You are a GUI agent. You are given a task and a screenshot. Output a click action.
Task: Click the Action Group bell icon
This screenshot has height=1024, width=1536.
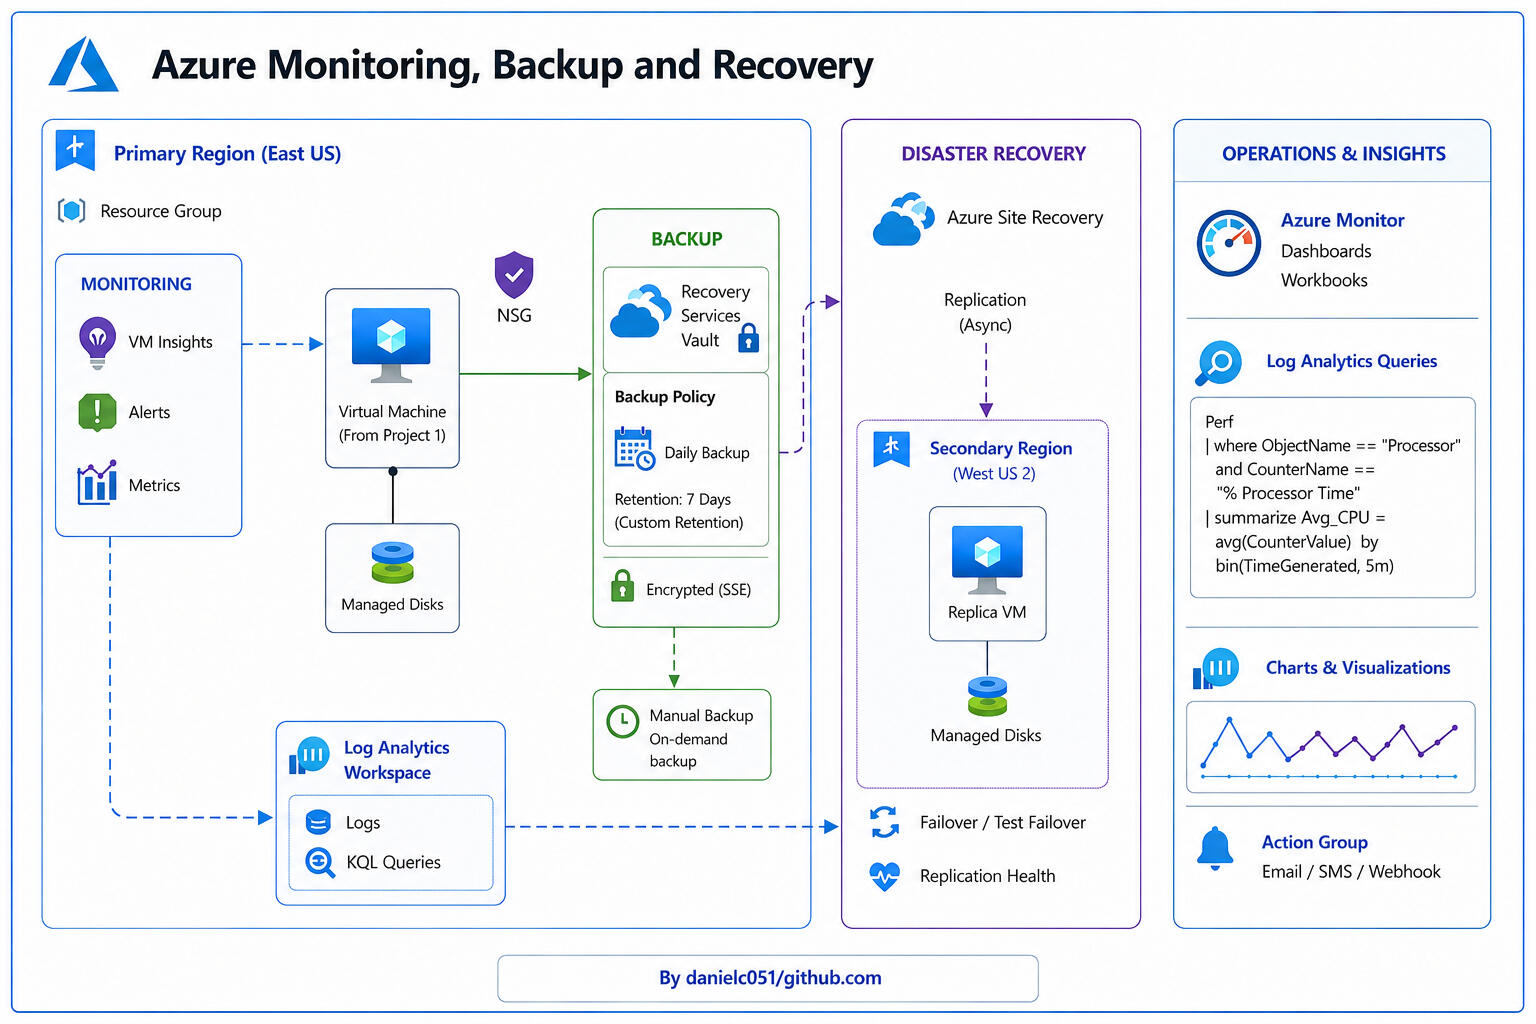pyautogui.click(x=1215, y=849)
